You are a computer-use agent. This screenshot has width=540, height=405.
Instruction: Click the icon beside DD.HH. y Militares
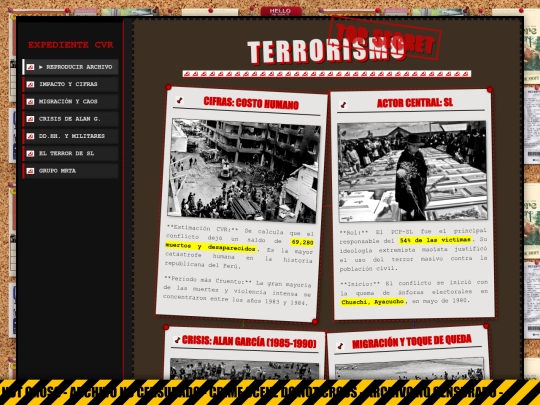(x=30, y=136)
